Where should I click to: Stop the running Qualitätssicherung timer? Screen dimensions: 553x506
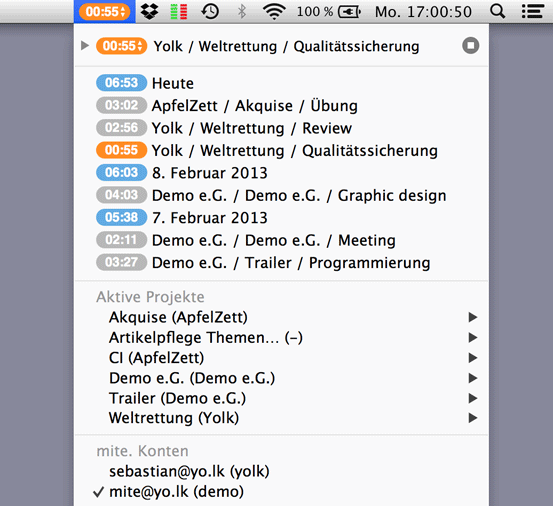(470, 45)
